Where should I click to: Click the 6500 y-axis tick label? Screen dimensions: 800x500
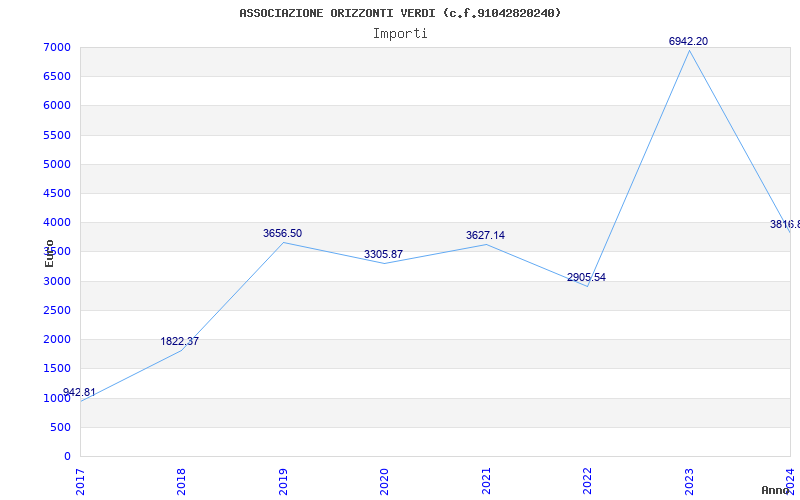[57, 77]
